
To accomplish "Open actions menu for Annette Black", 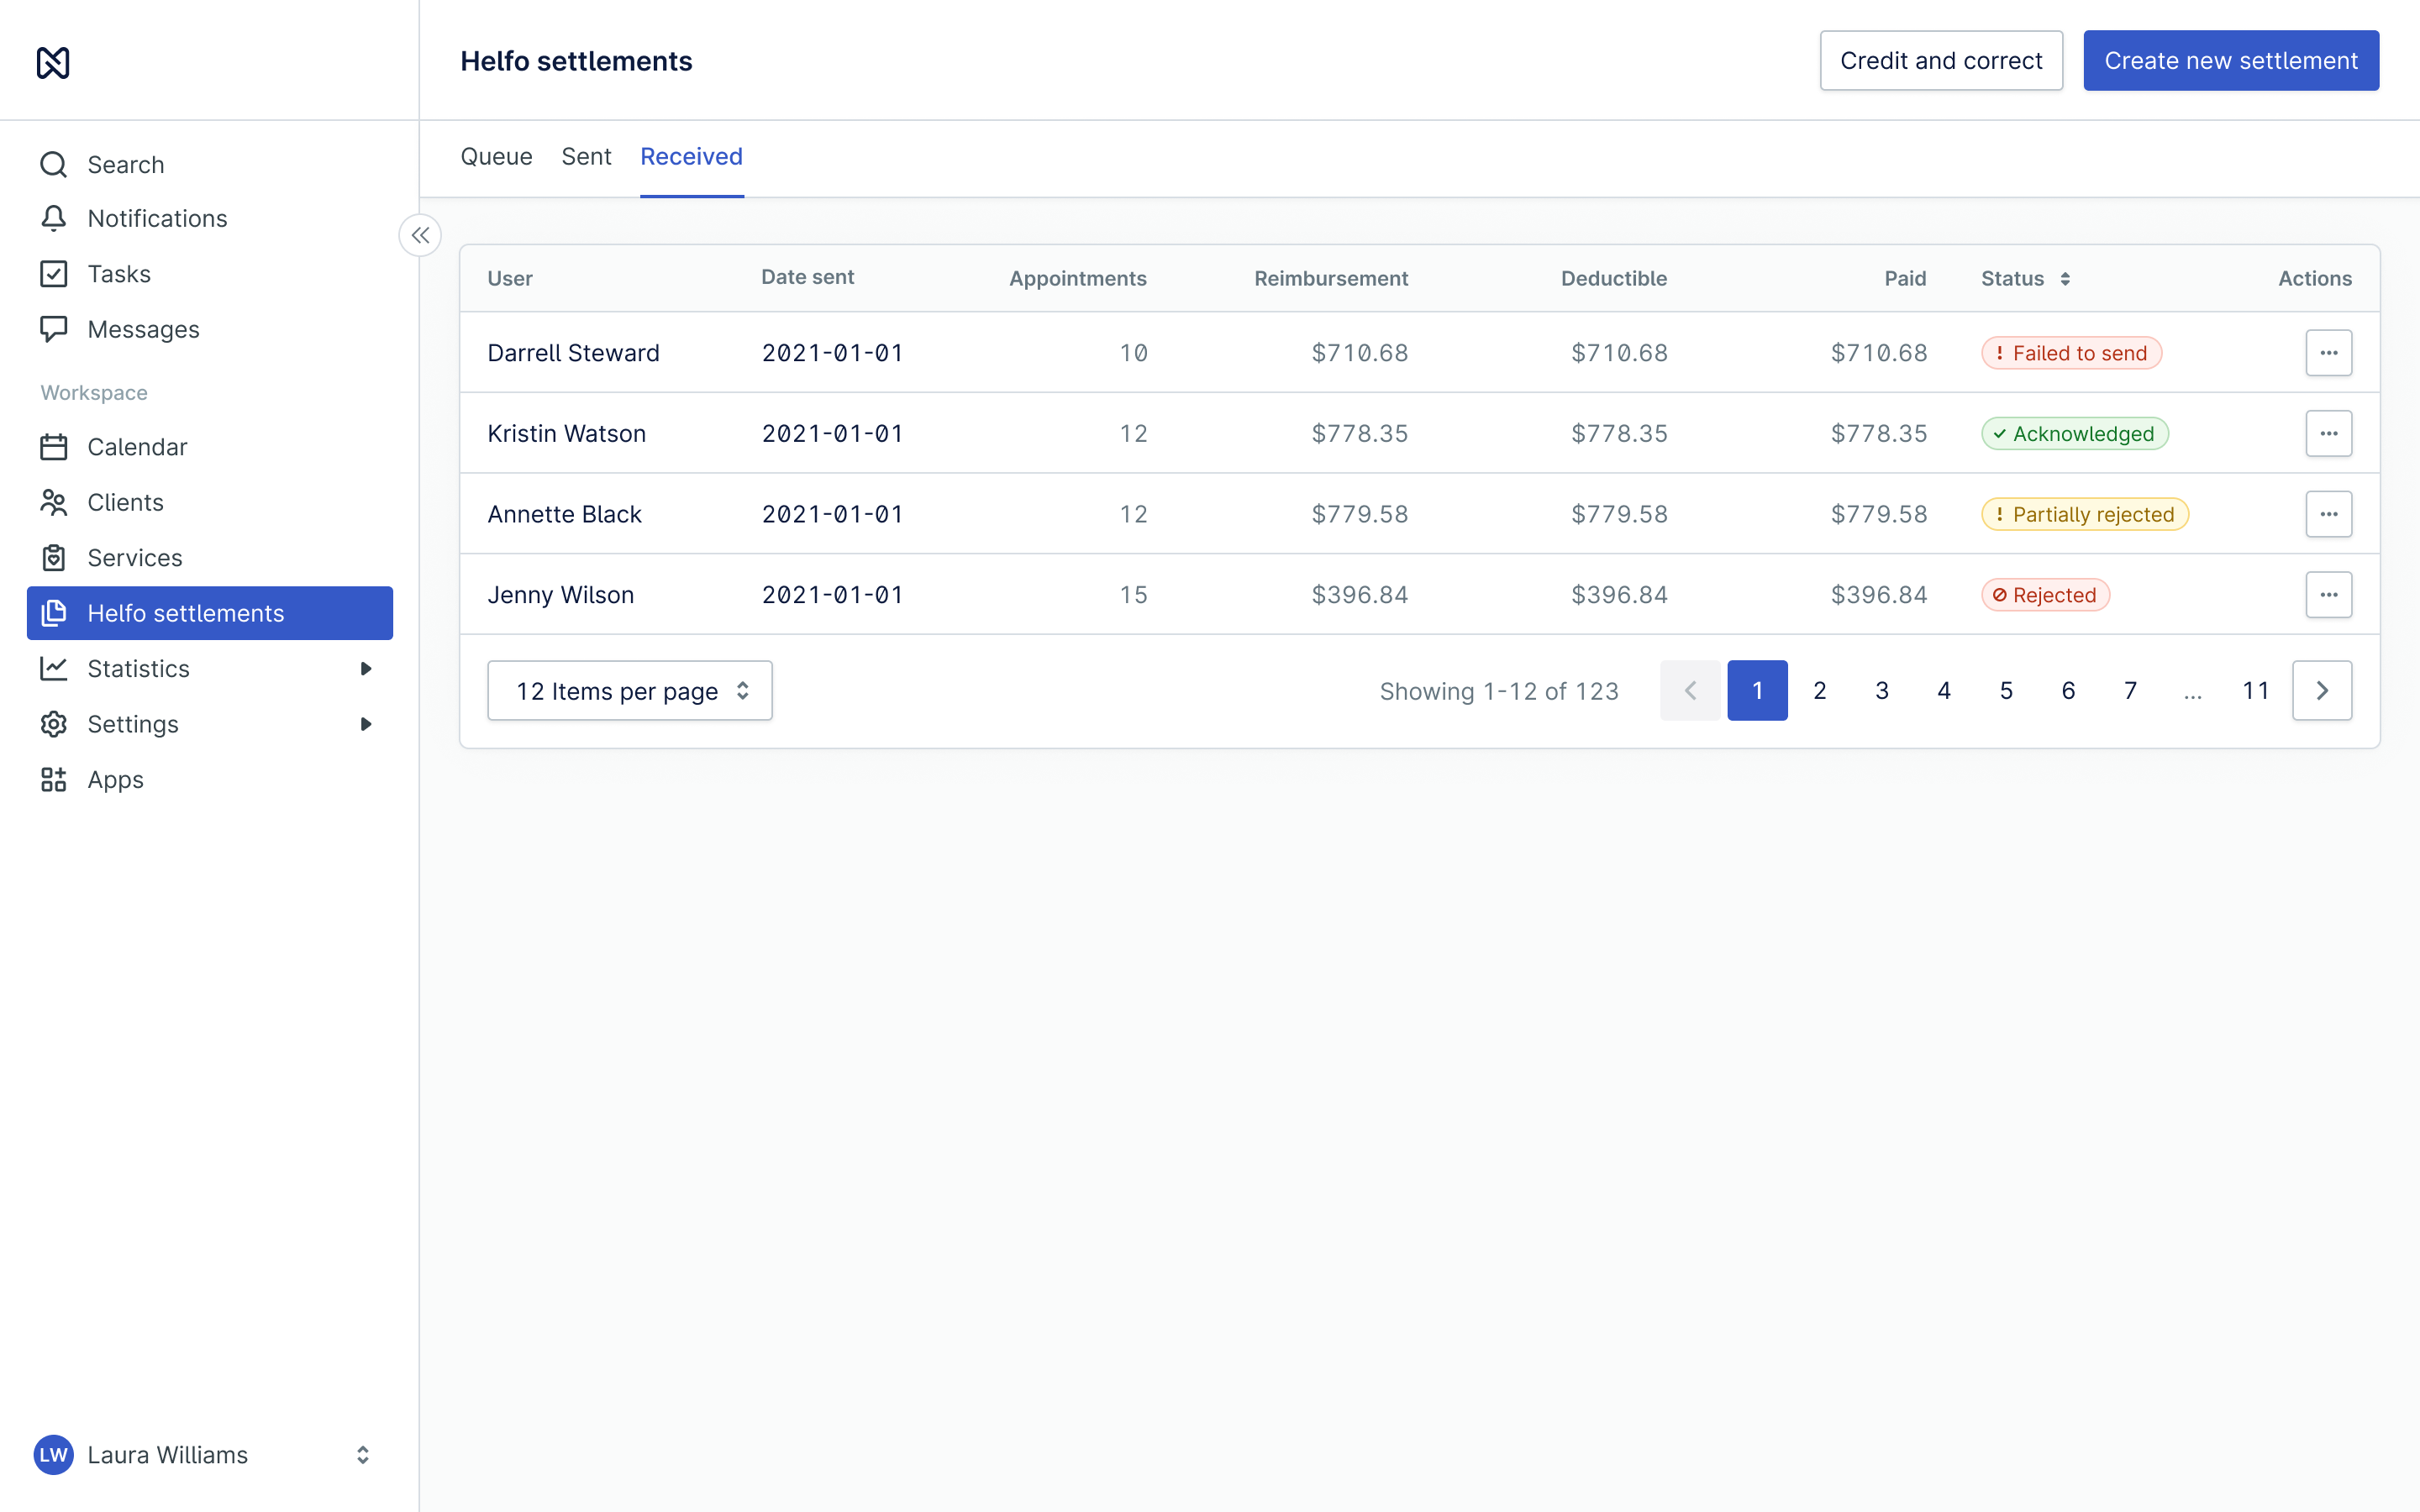I will [2329, 514].
